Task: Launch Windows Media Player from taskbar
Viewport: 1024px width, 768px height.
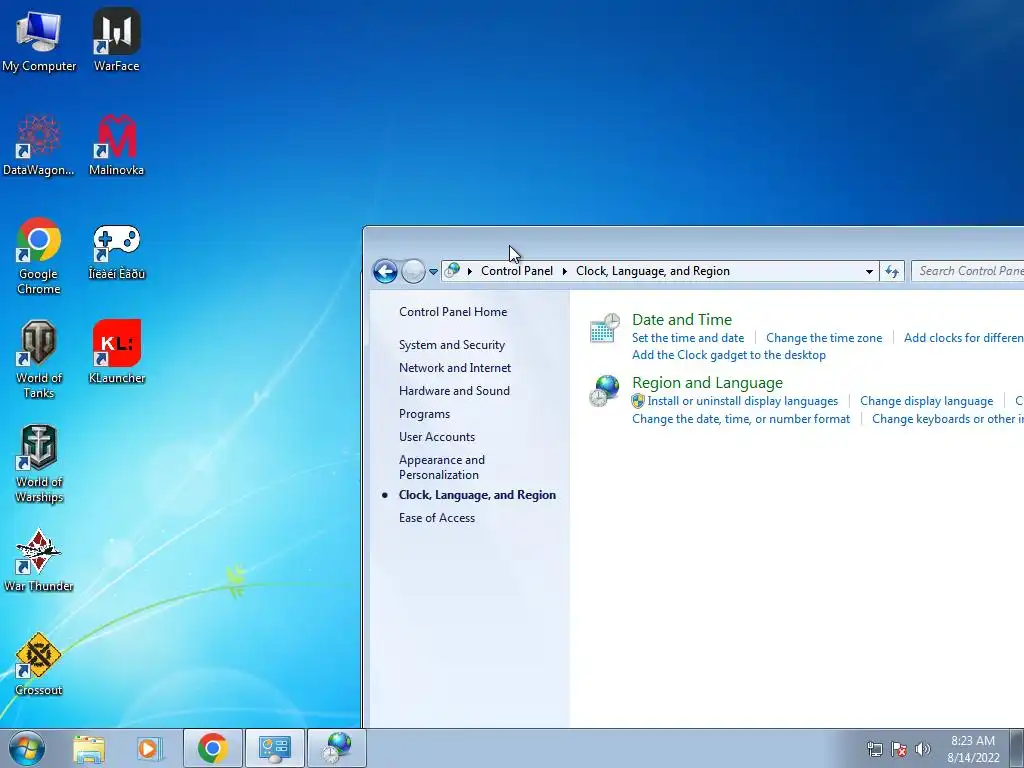Action: pyautogui.click(x=149, y=748)
